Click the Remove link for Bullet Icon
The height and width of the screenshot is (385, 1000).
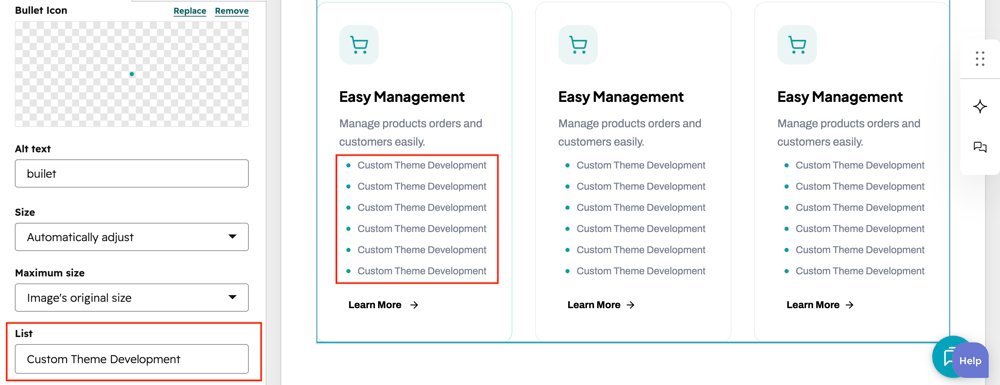click(232, 11)
